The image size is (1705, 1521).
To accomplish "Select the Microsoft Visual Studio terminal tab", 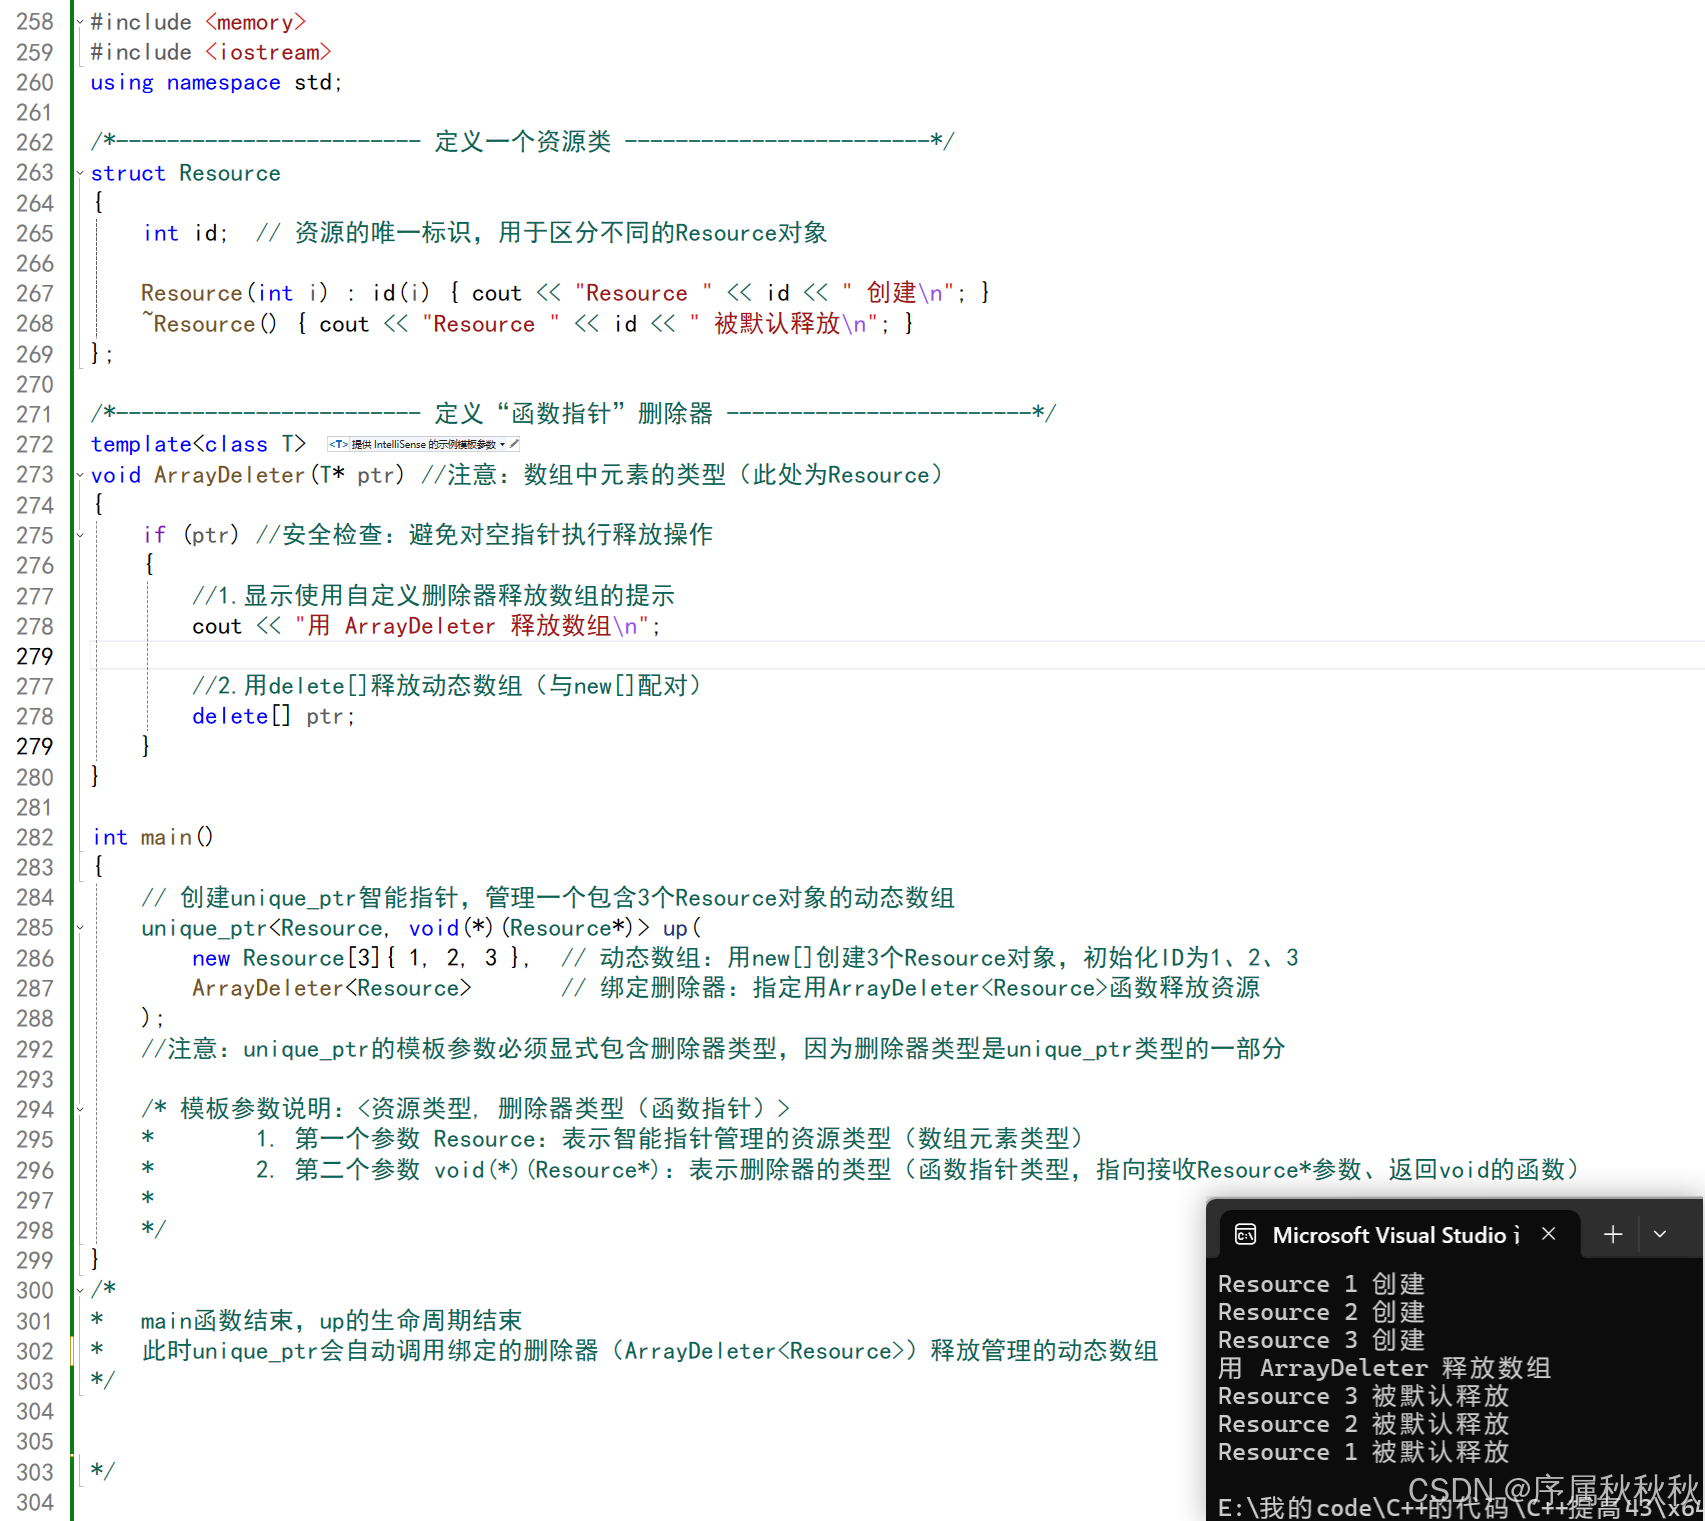I will [x=1395, y=1234].
